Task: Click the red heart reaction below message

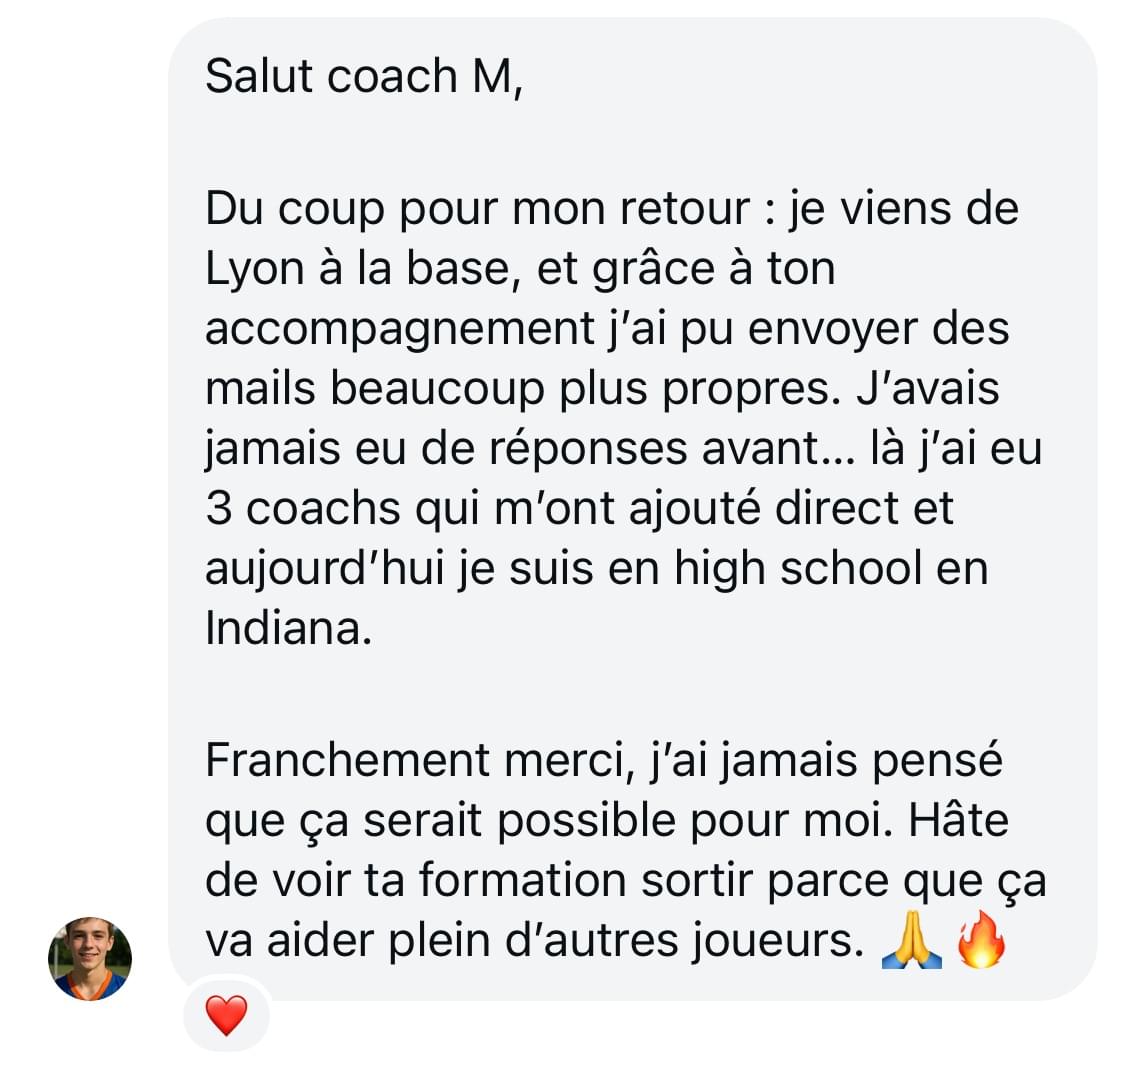Action: click(x=226, y=1014)
